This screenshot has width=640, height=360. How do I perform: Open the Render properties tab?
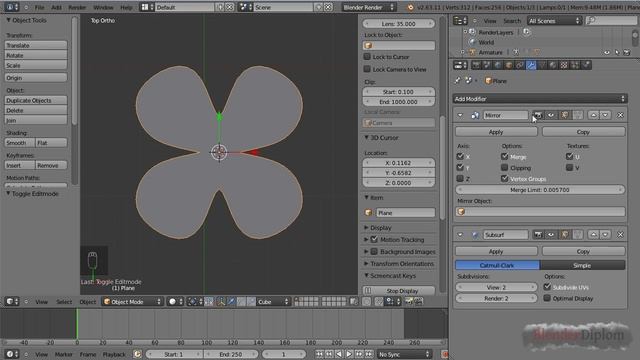coord(476,65)
